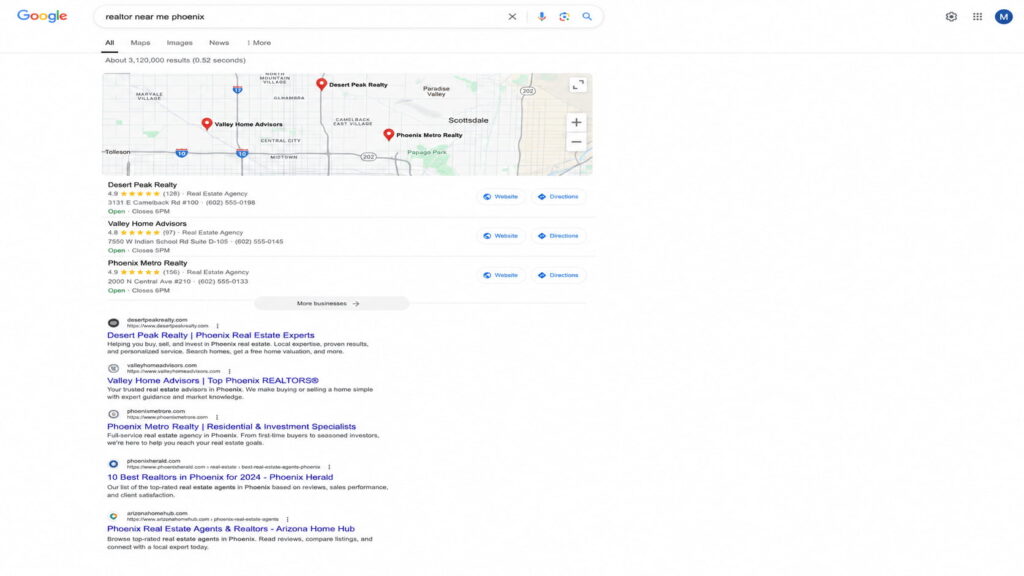Click the 3131 E Camelback Rd address text
This screenshot has height=576, width=1024.
click(x=153, y=202)
